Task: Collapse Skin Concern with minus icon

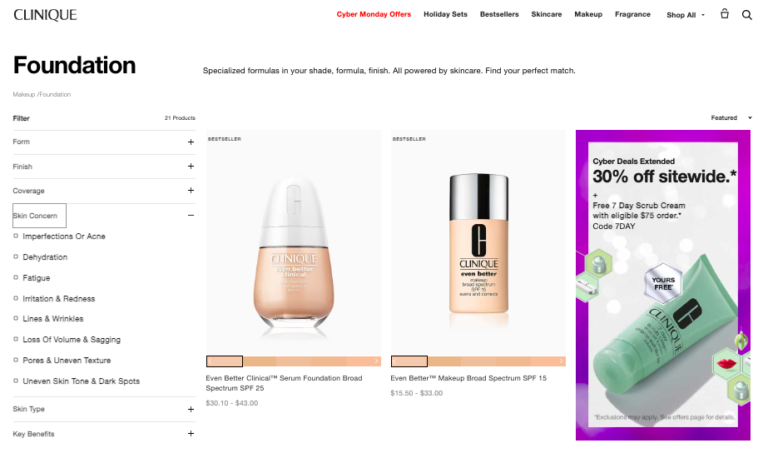Action: click(191, 215)
